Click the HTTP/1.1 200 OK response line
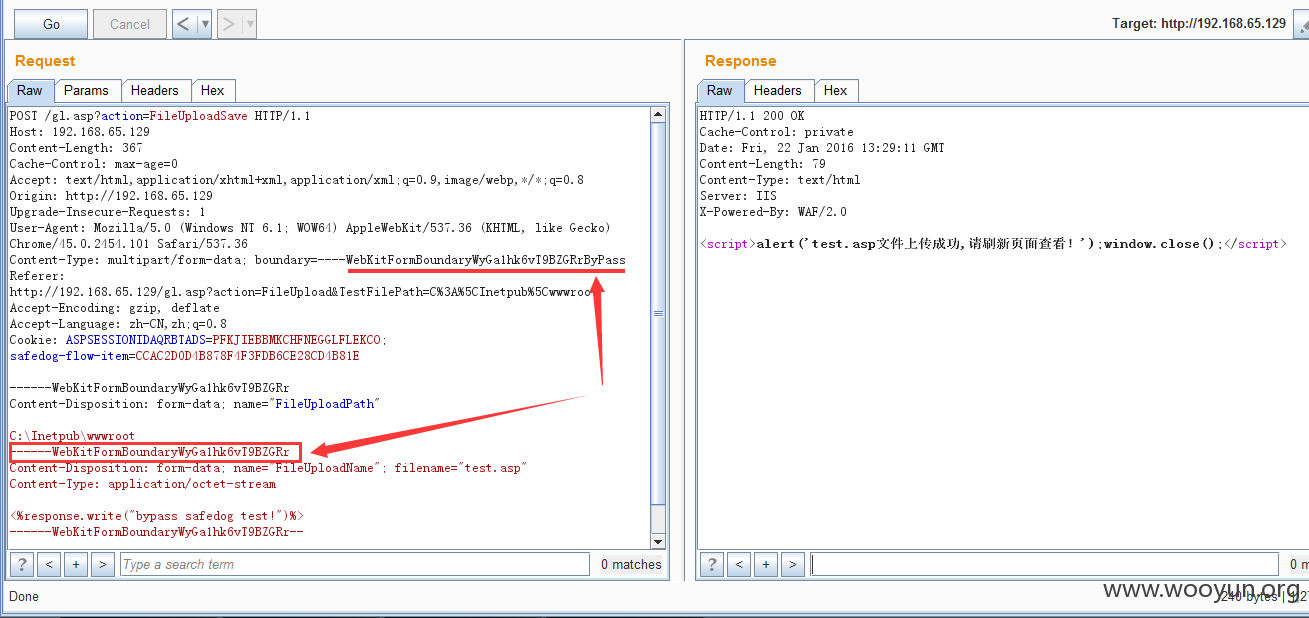 (x=752, y=116)
